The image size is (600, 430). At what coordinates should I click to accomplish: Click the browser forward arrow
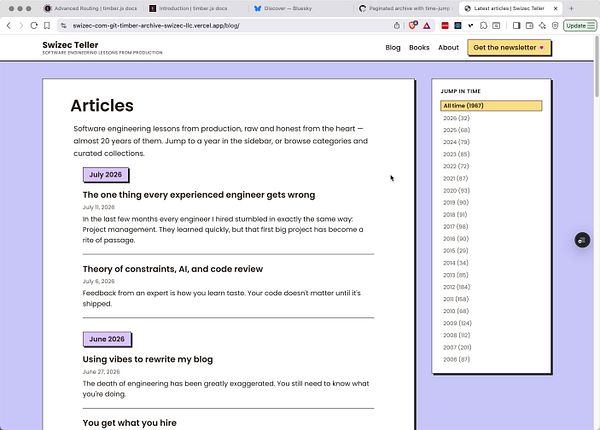tap(21, 26)
